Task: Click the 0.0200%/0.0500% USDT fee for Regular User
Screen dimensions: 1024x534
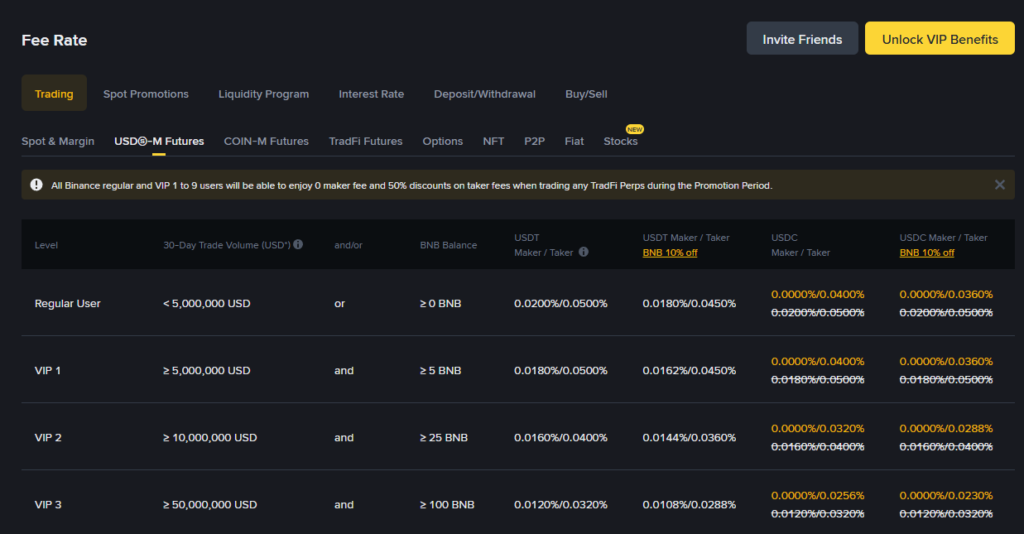Action: (560, 304)
